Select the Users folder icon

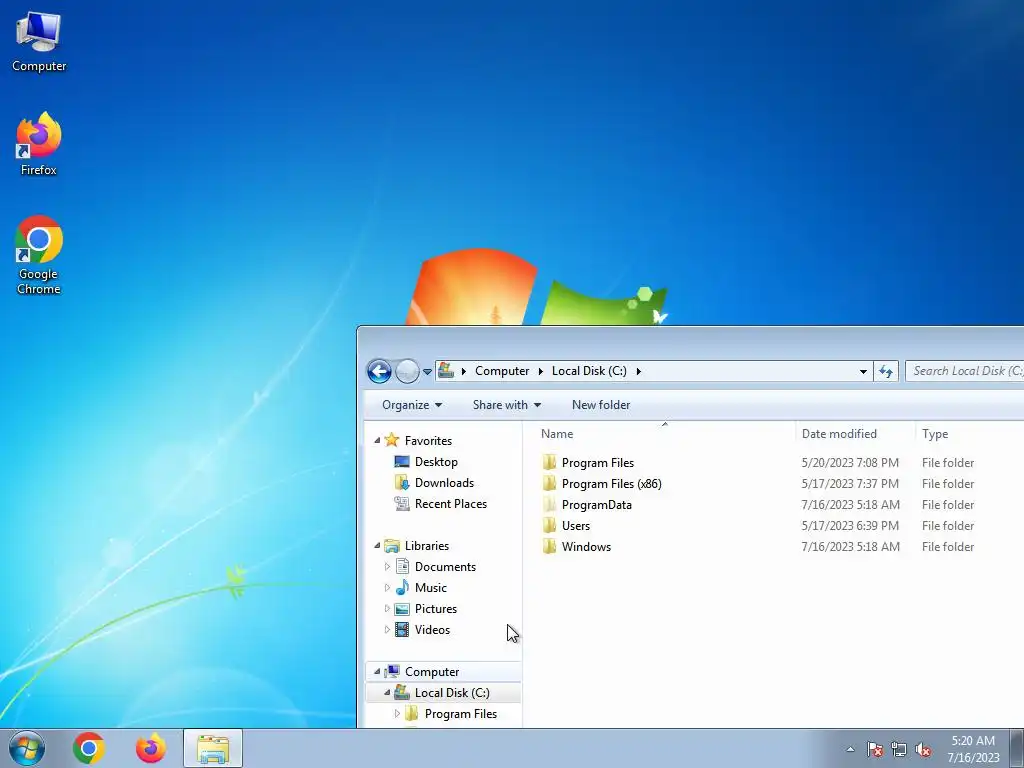point(549,525)
